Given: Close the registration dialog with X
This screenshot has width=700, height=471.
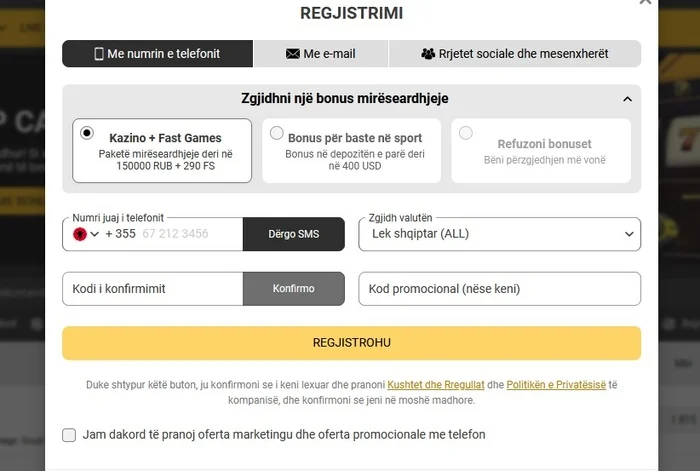Looking at the screenshot, I should click(x=645, y=3).
